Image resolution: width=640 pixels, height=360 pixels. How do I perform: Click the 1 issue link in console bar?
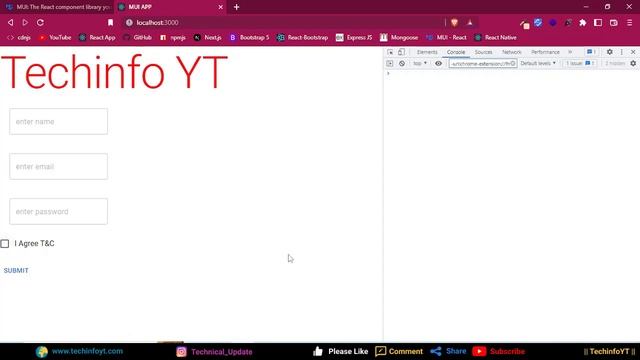(580, 64)
